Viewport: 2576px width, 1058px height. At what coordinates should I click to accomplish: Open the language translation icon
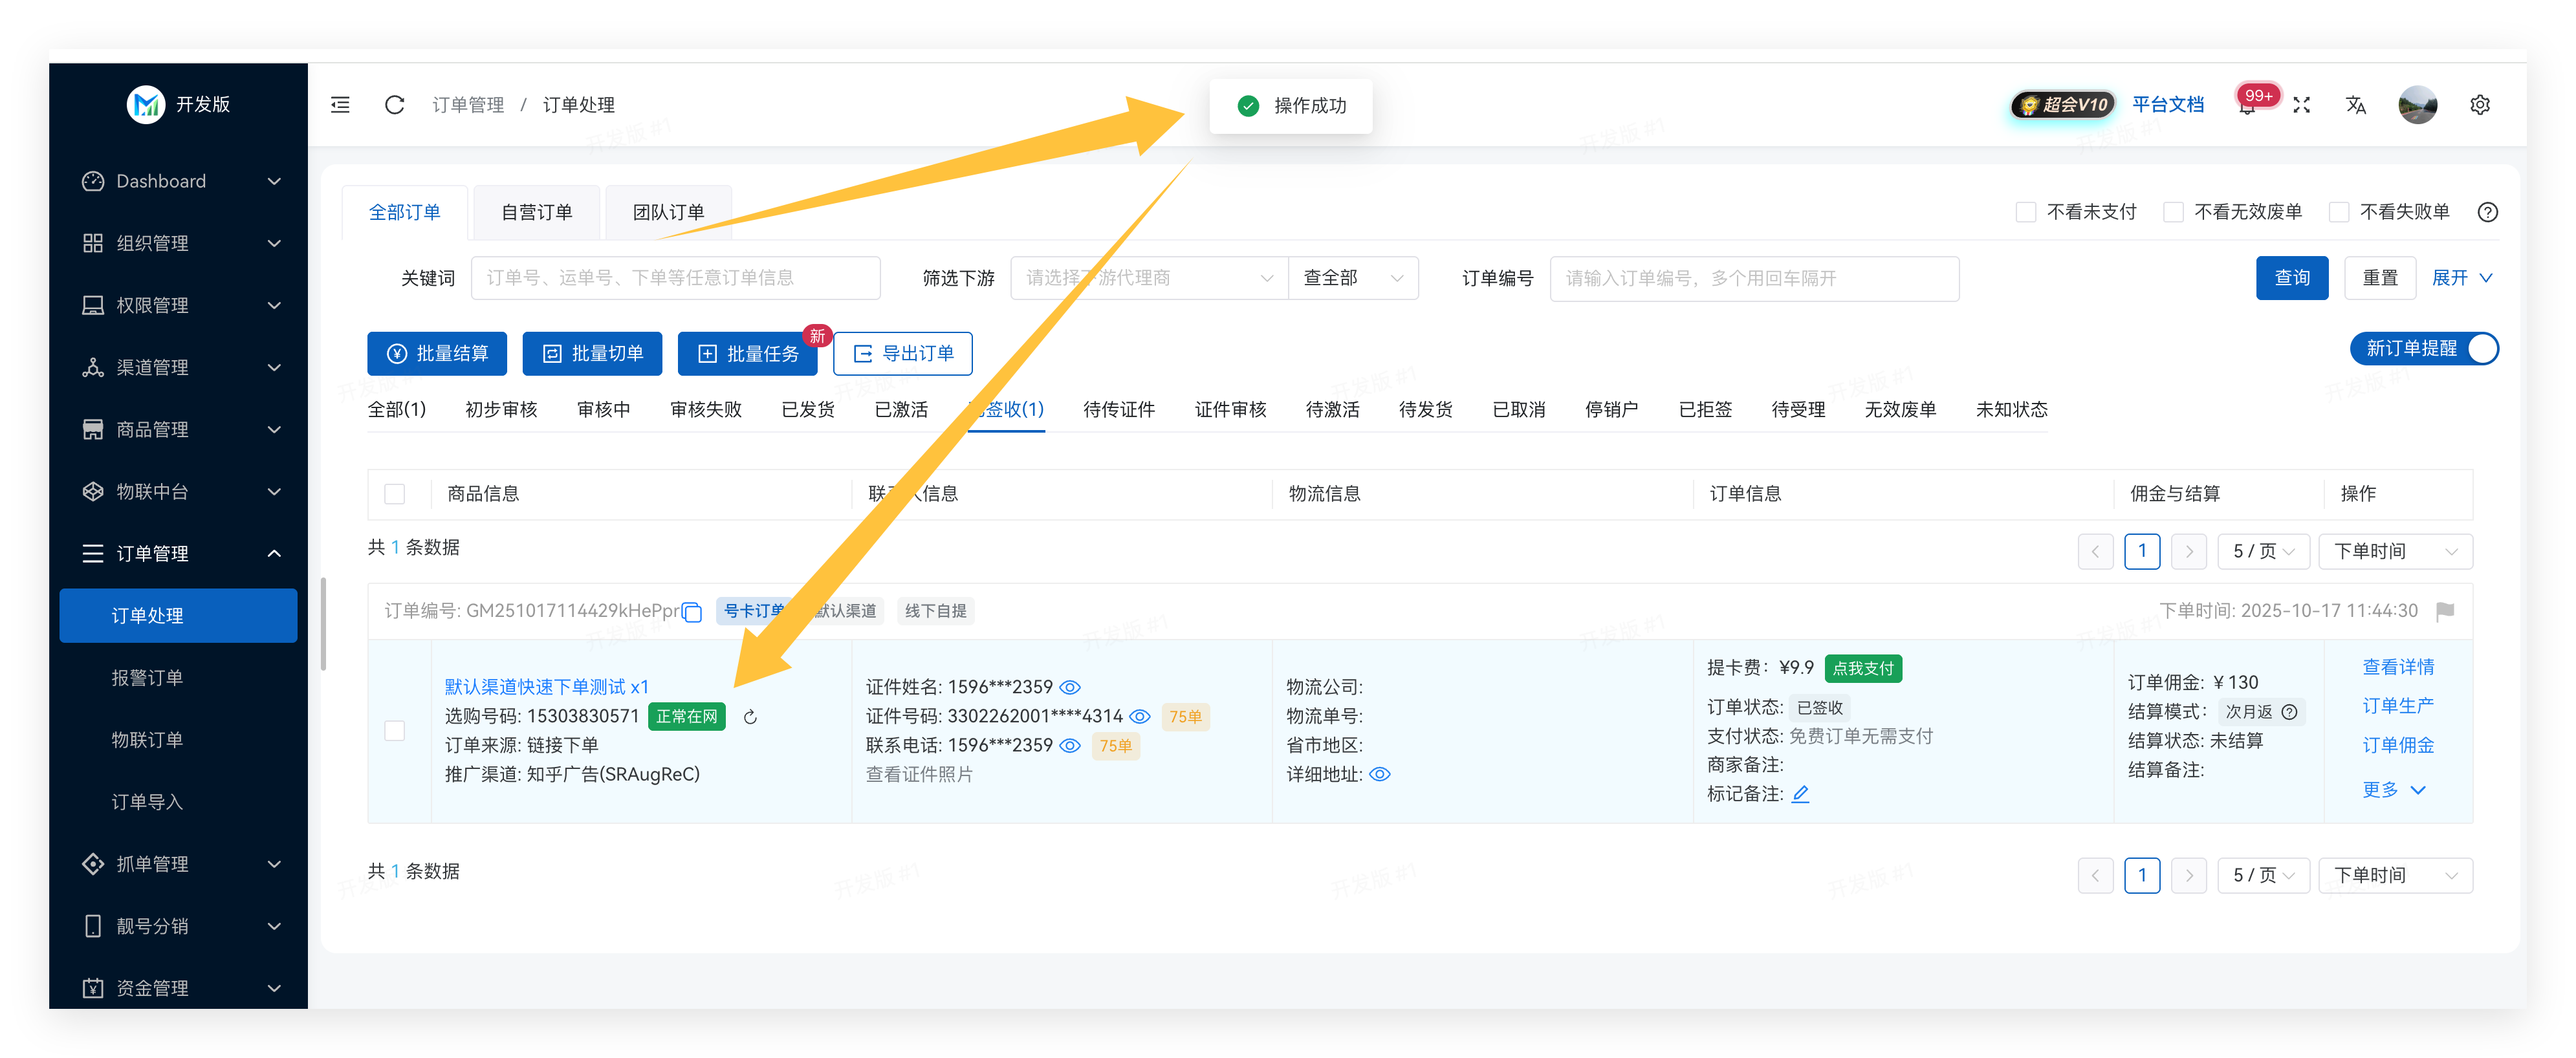click(2355, 105)
